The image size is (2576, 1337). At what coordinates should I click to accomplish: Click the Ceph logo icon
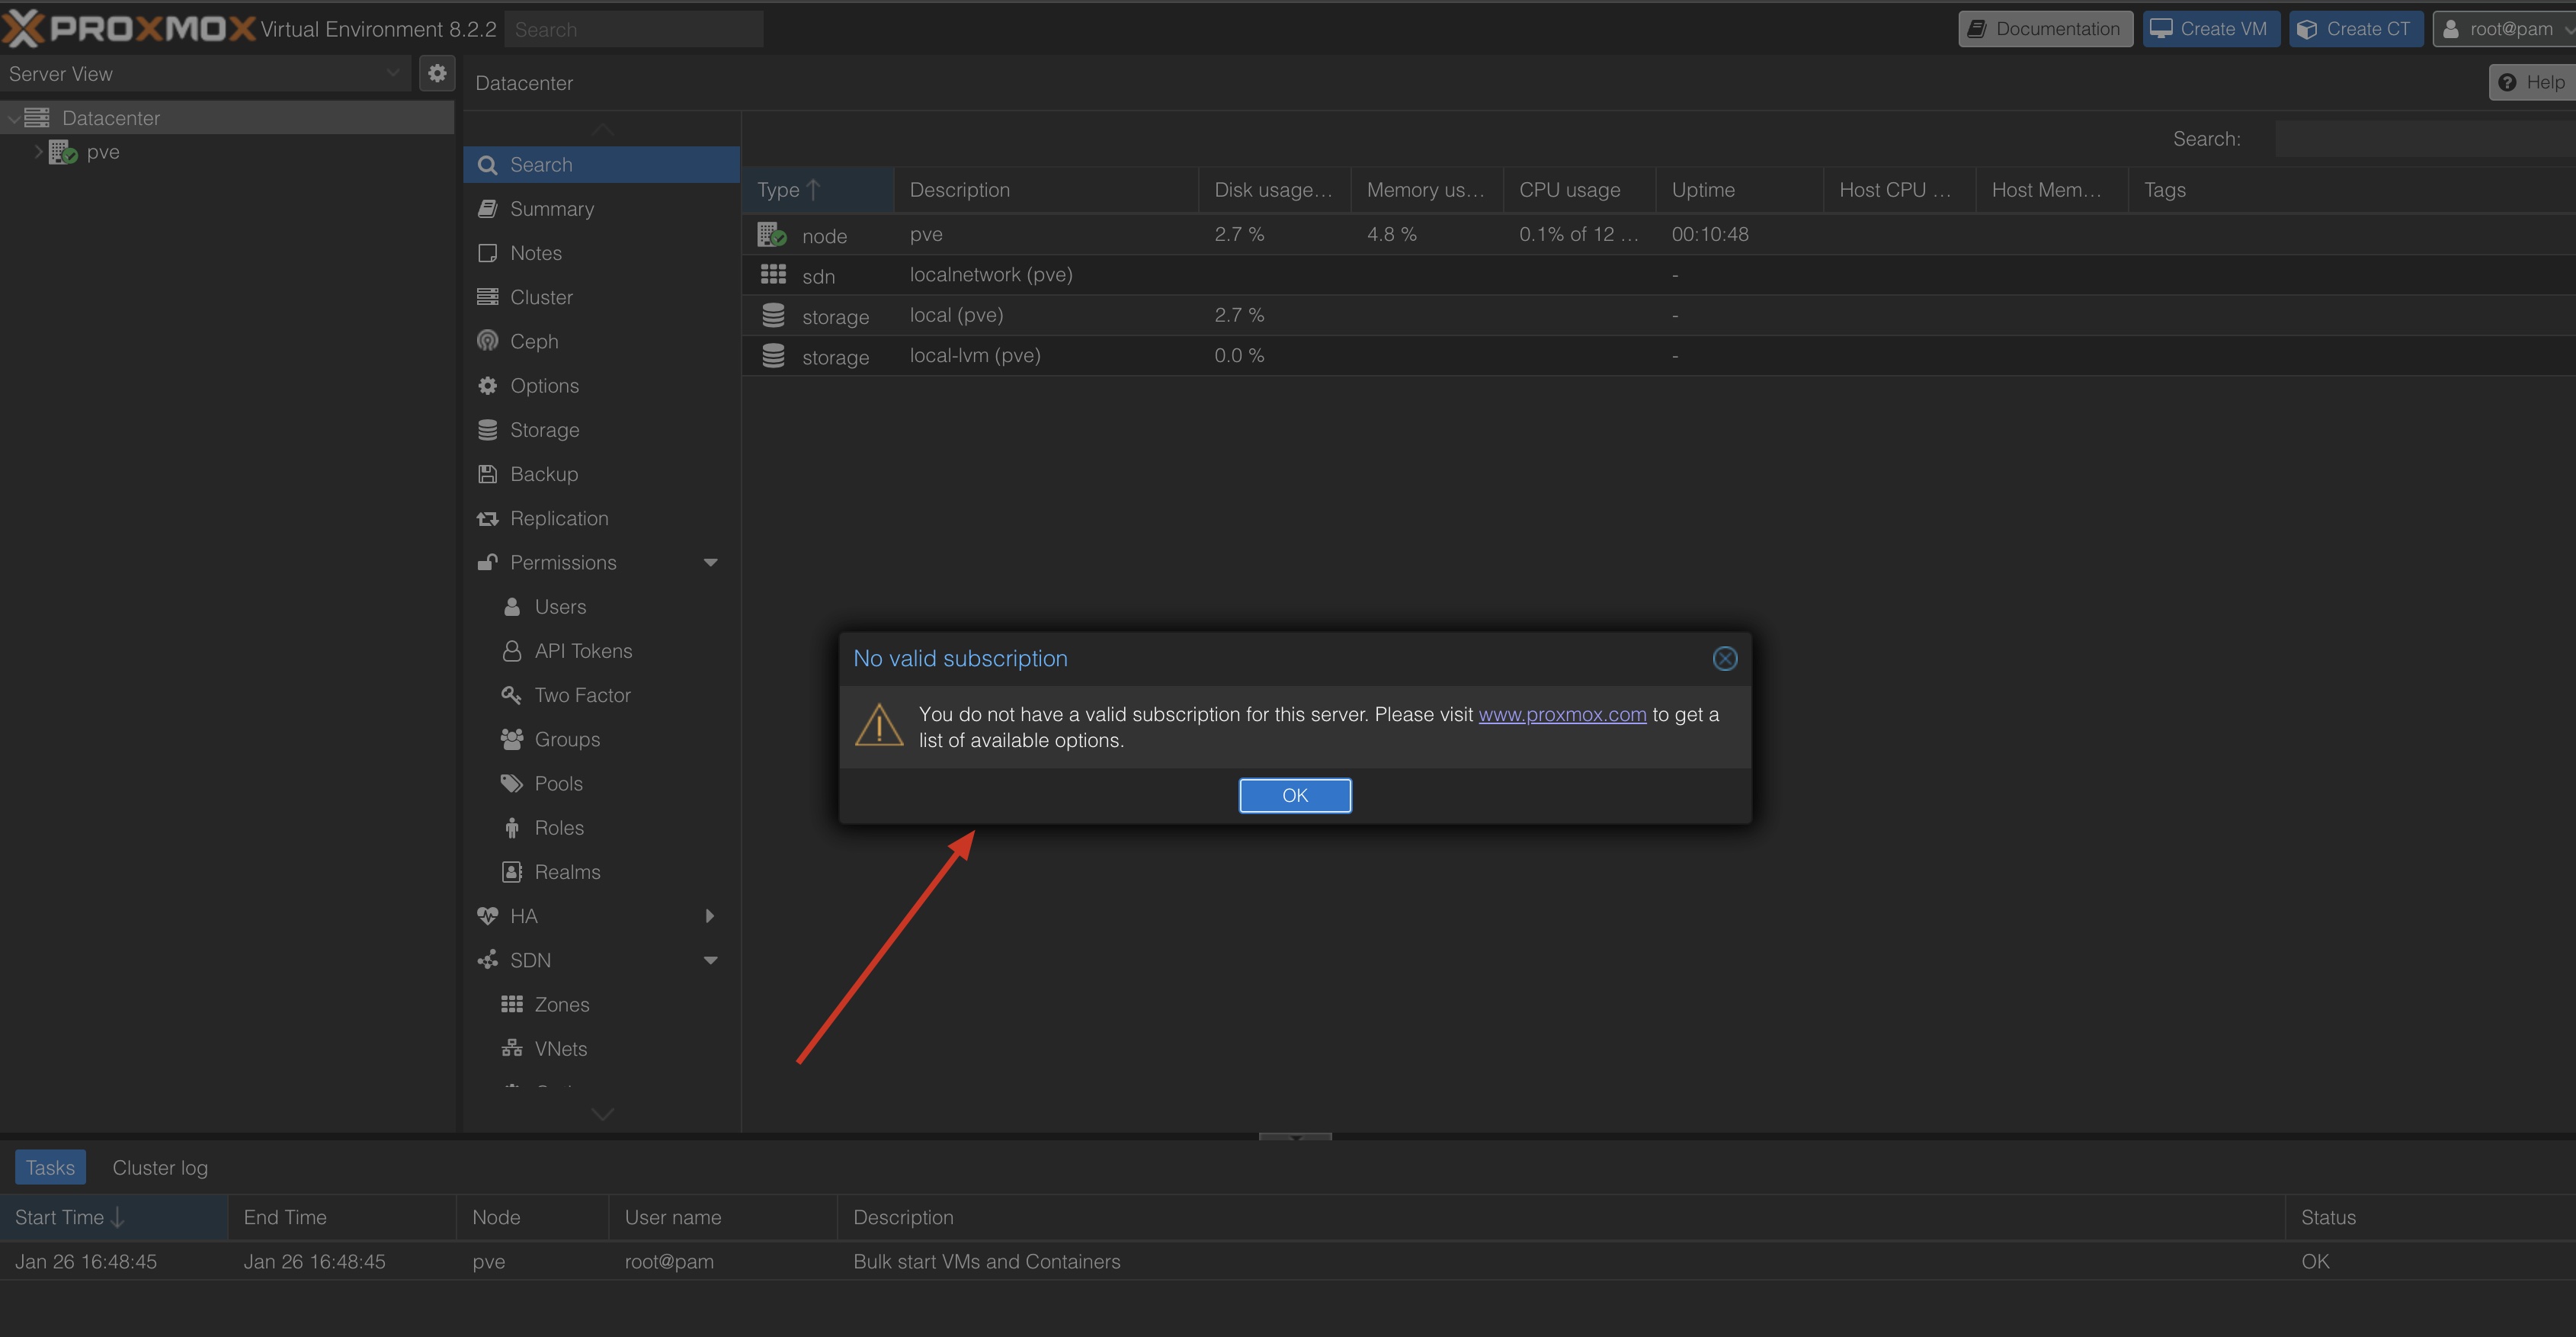[x=487, y=341]
